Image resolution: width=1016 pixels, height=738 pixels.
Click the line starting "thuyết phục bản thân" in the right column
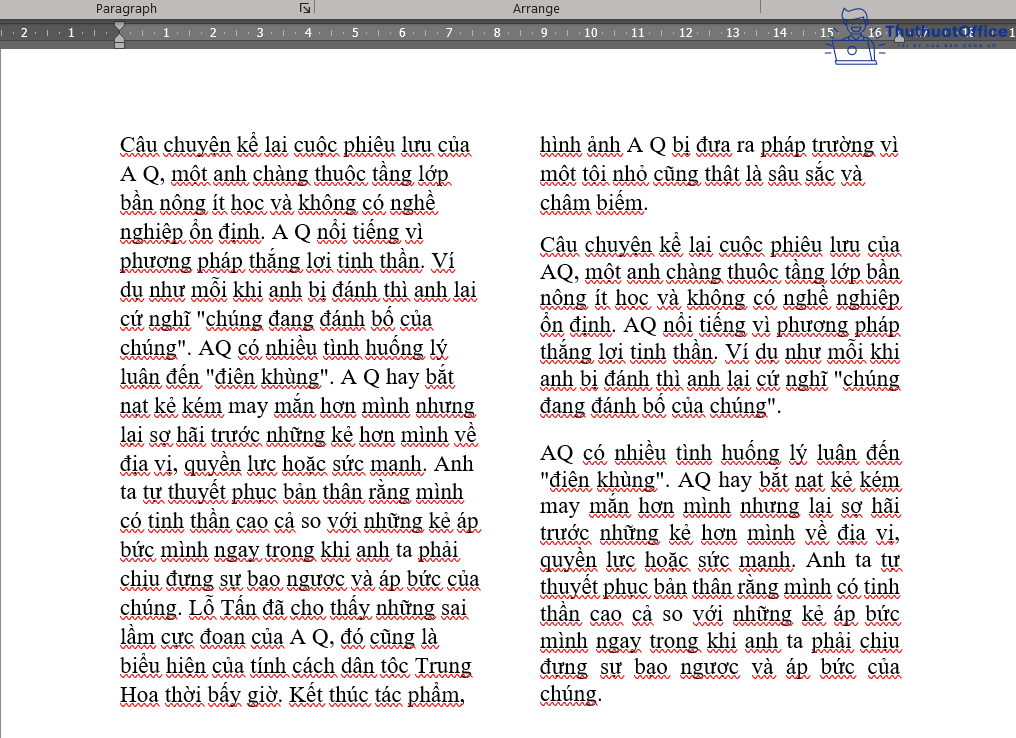point(720,587)
